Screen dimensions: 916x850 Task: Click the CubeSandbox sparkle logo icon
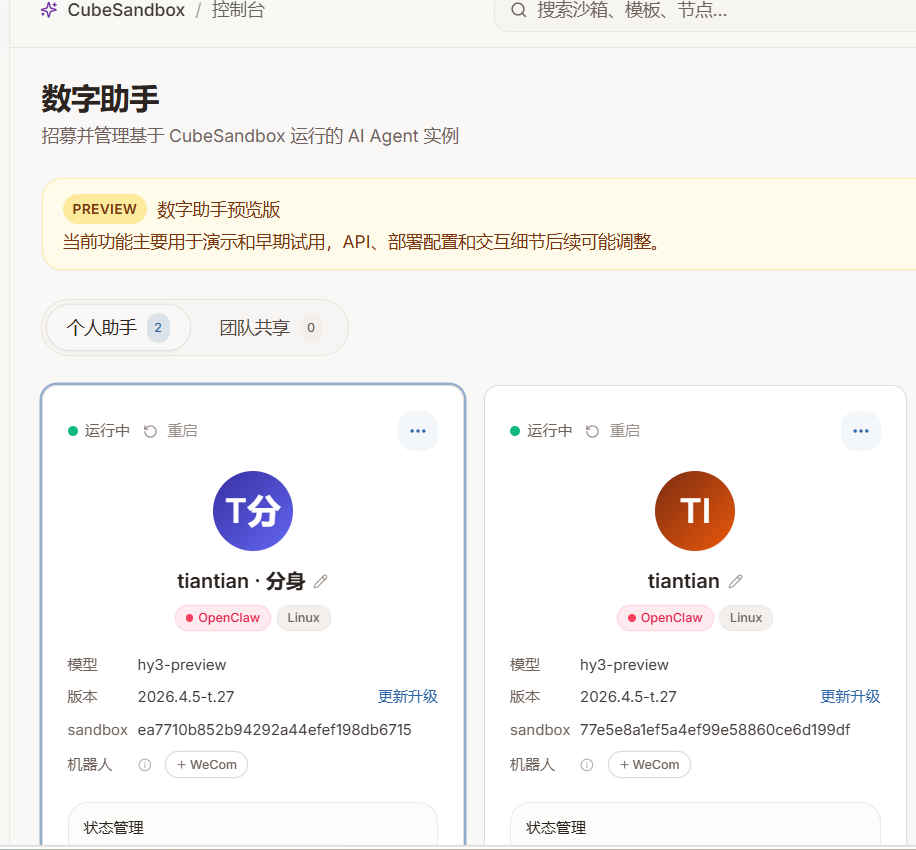pos(49,10)
